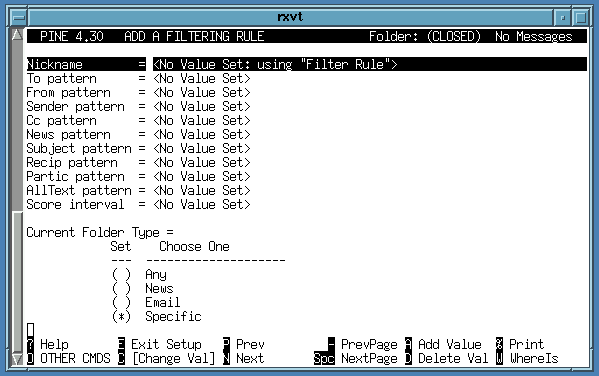This screenshot has width=599, height=376.
Task: Click the AllText pattern label
Action: [x=79, y=190]
